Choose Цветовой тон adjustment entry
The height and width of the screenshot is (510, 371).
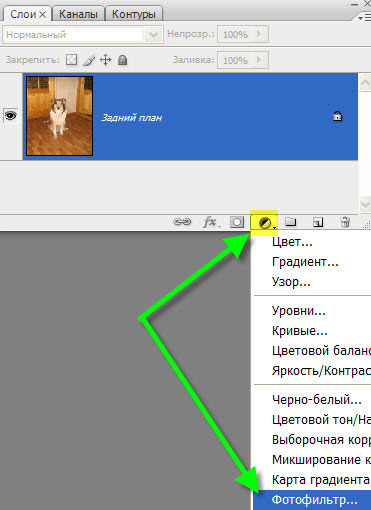coord(321,419)
